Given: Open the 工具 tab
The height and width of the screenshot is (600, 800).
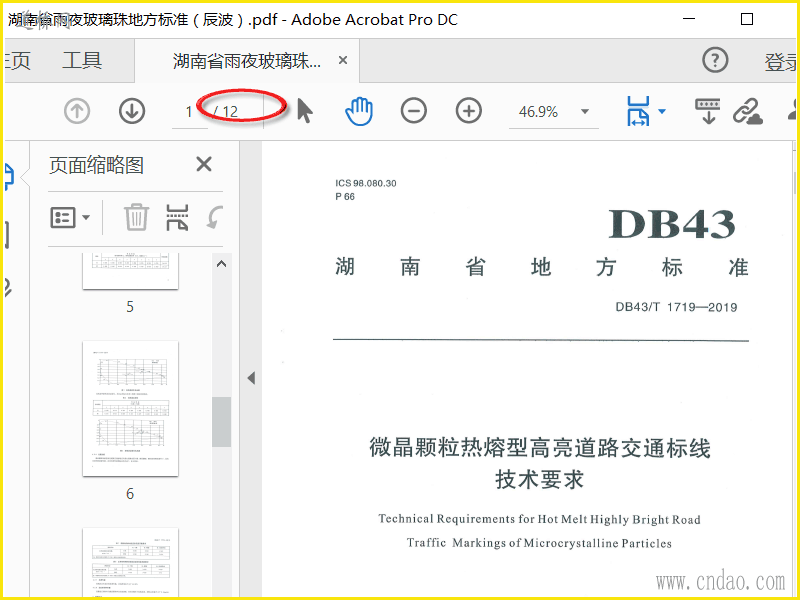Looking at the screenshot, I should (x=82, y=60).
